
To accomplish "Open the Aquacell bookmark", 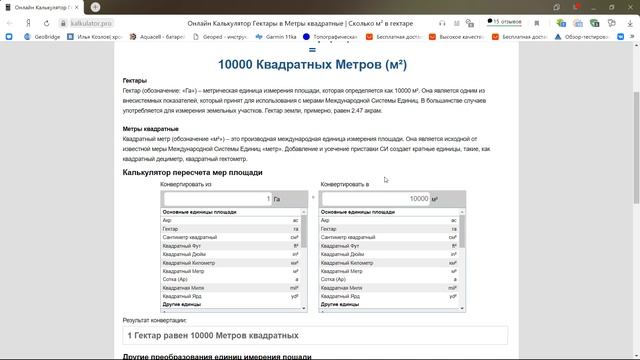I will point(157,37).
